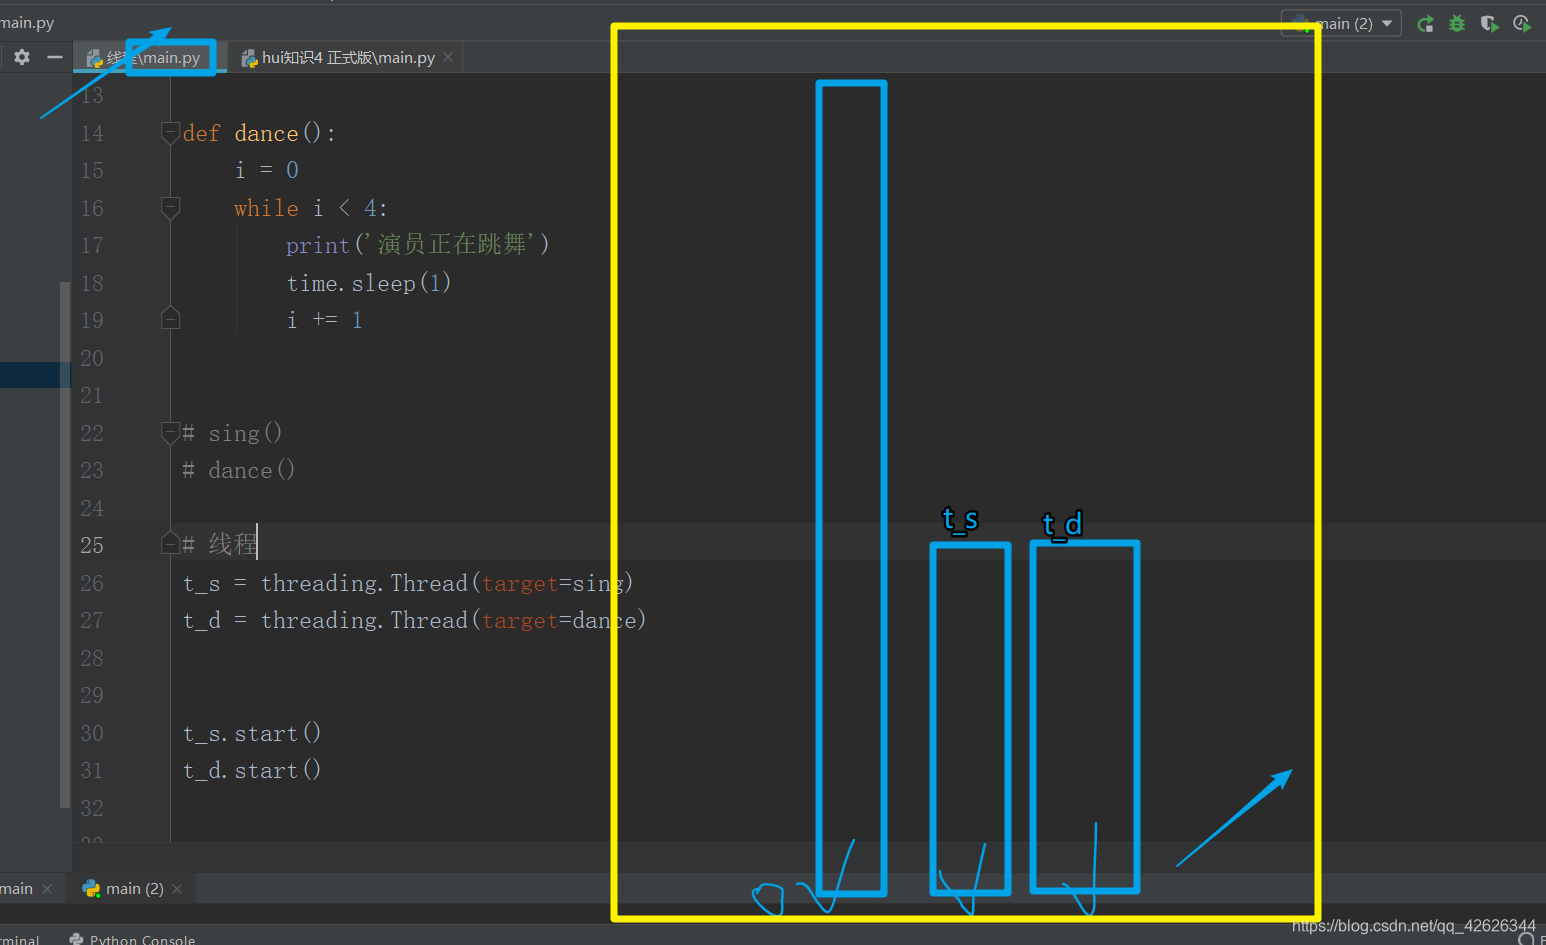Screen dimensions: 1546x945
Task: Open the main (2) run configuration dropdown
Action: pos(1341,23)
